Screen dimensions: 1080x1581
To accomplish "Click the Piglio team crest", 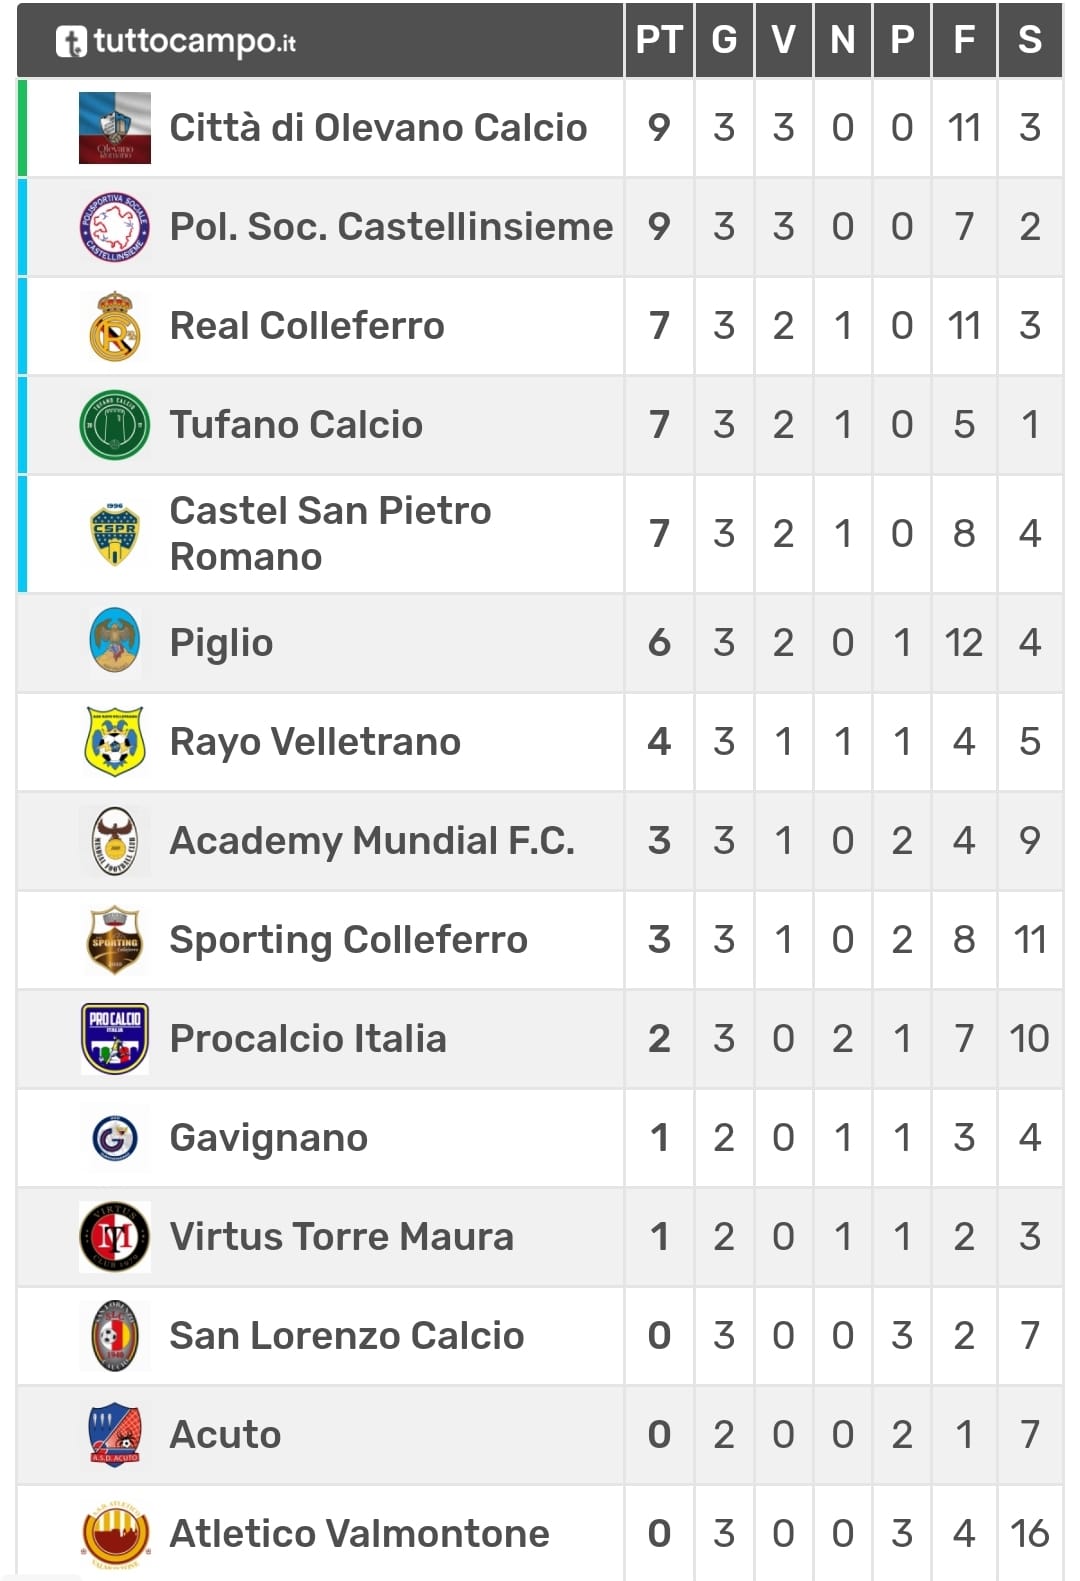I will tap(115, 642).
